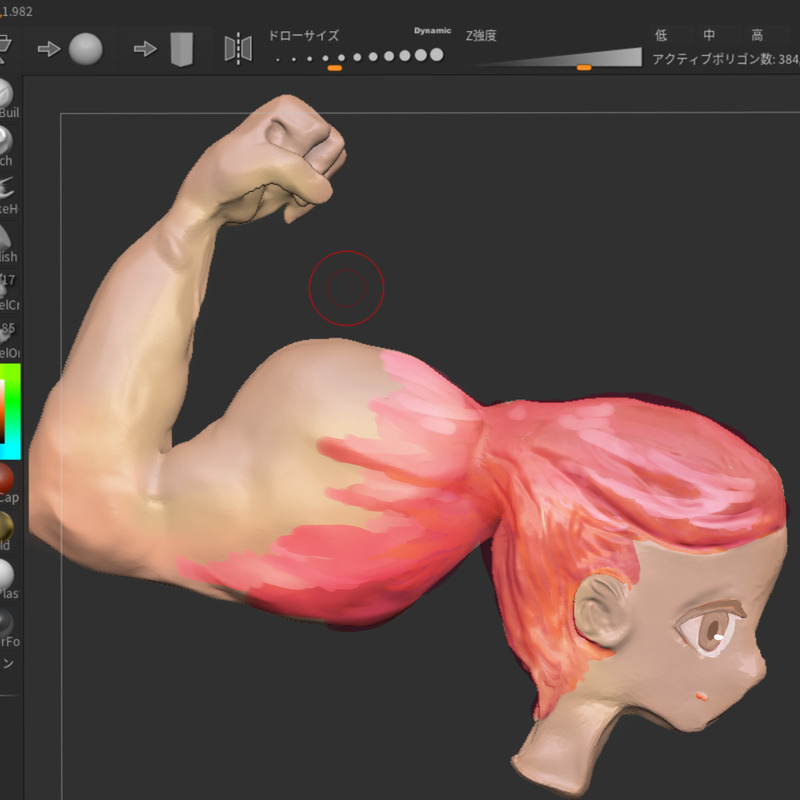Start a new sculpt from the stone block
Viewport: 800px width, 800px height.
point(182,49)
